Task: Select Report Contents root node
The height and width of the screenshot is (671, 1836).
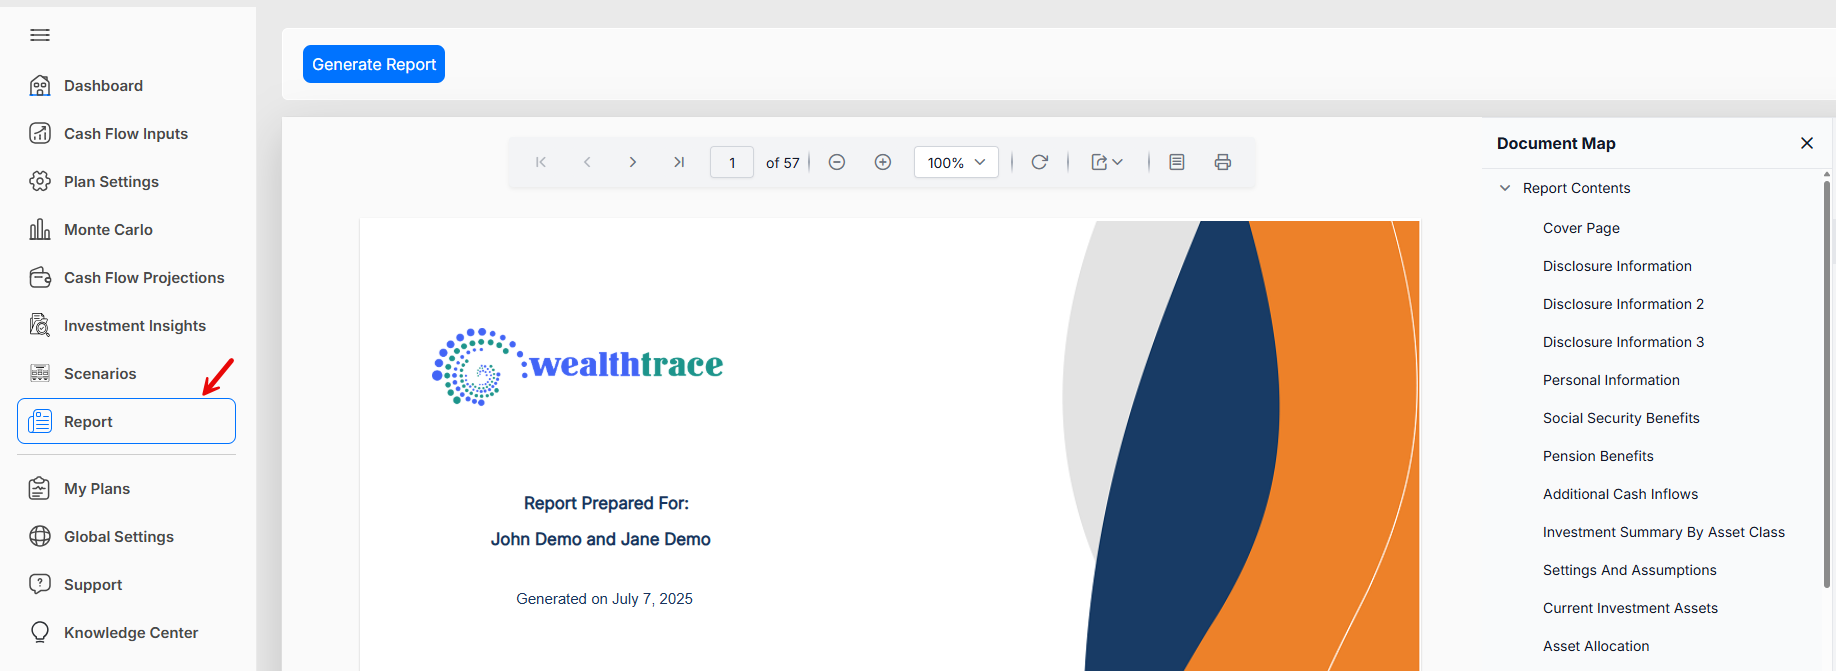Action: 1576,188
